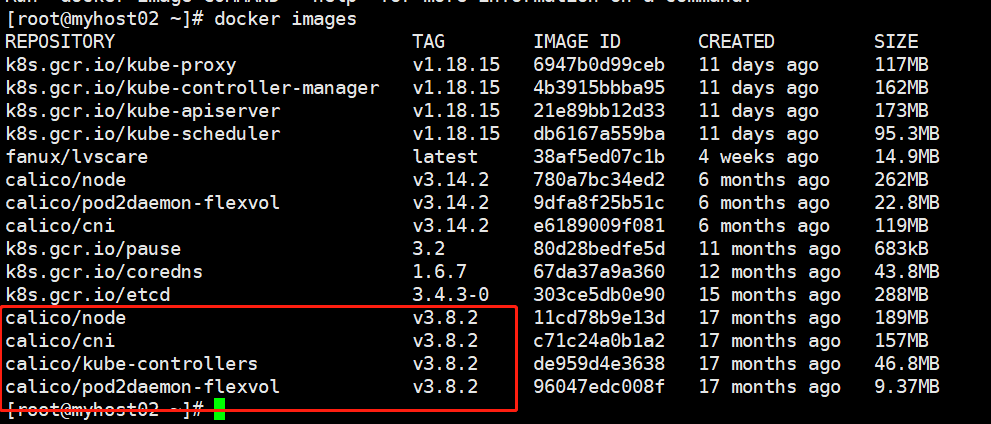Viewport: 991px width, 424px height.
Task: Click calico/node in the v3.8.2 row
Action: tap(66, 318)
